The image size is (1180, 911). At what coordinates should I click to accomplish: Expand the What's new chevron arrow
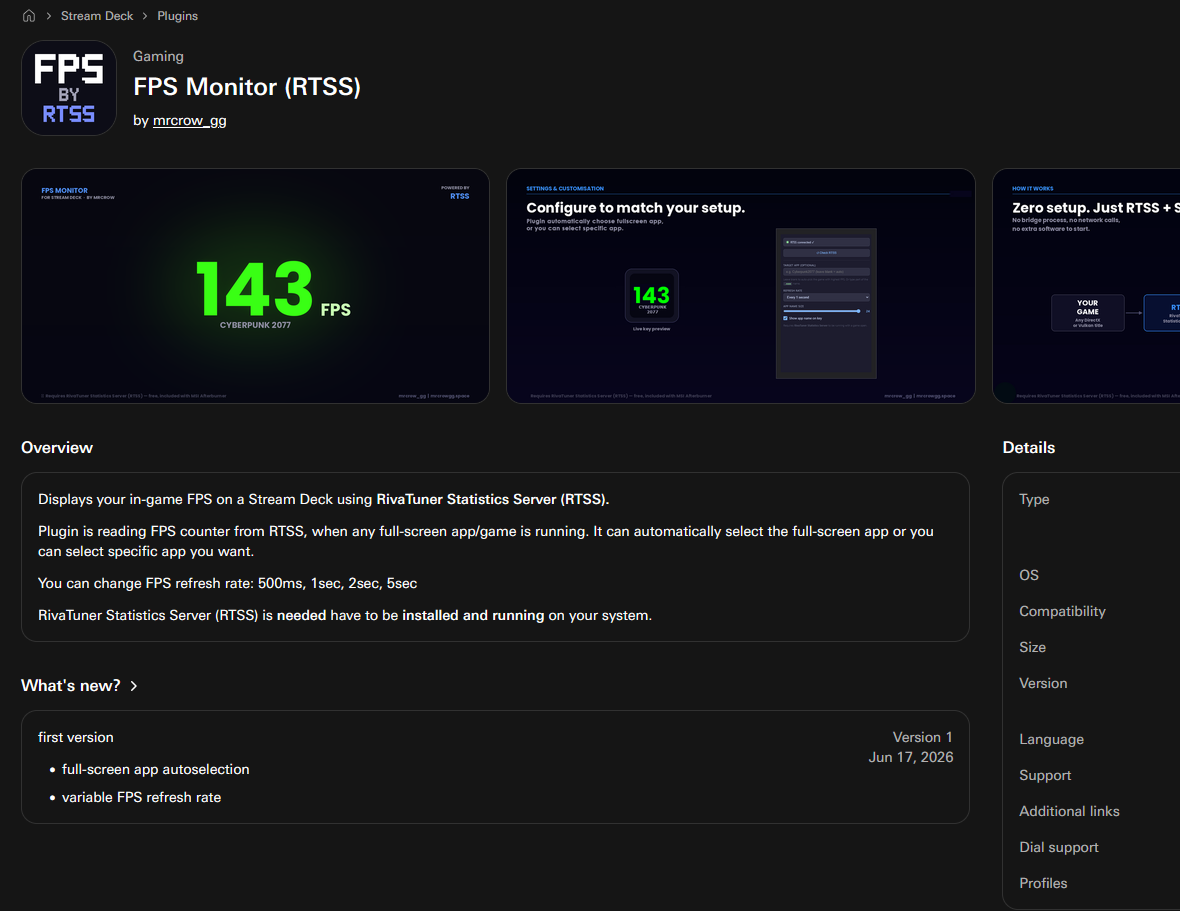pos(134,686)
